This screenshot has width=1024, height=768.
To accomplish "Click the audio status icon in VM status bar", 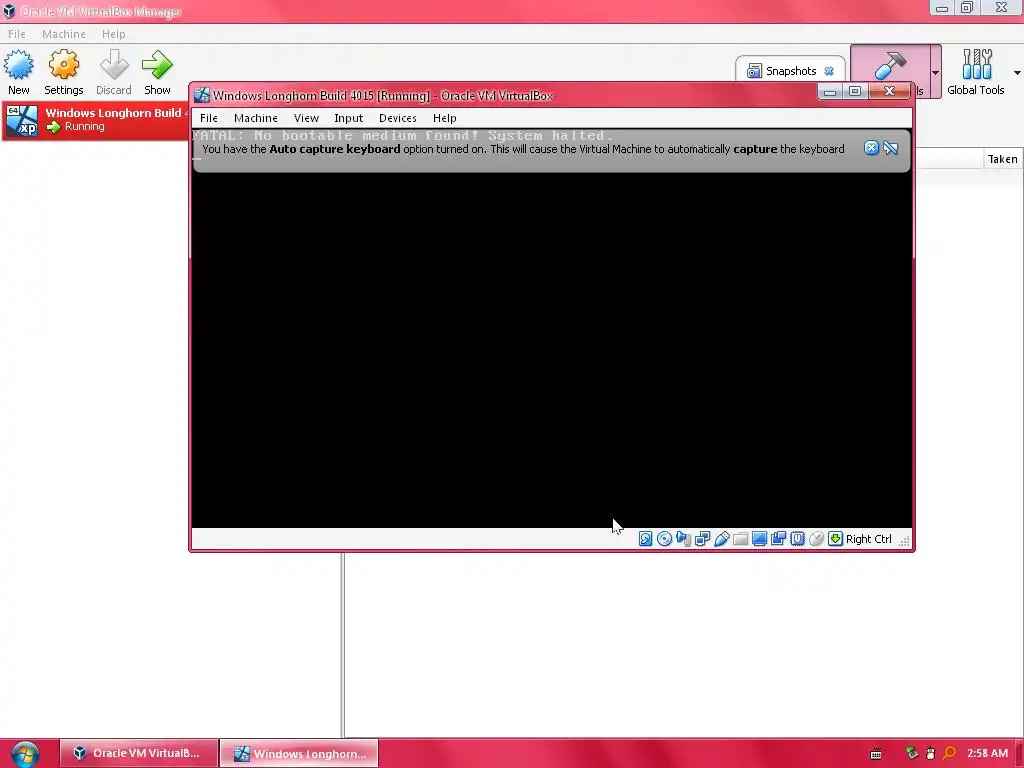I will click(683, 539).
